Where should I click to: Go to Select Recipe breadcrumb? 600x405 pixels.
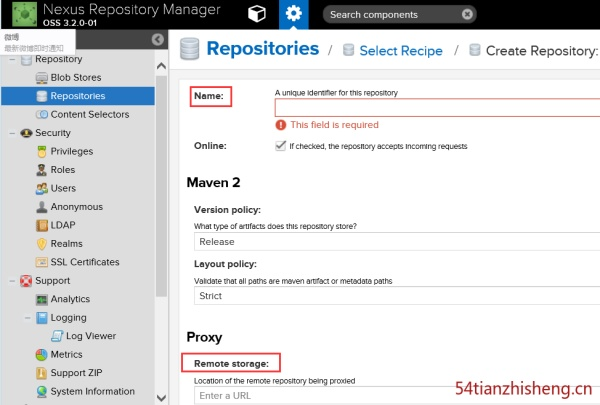pos(401,51)
